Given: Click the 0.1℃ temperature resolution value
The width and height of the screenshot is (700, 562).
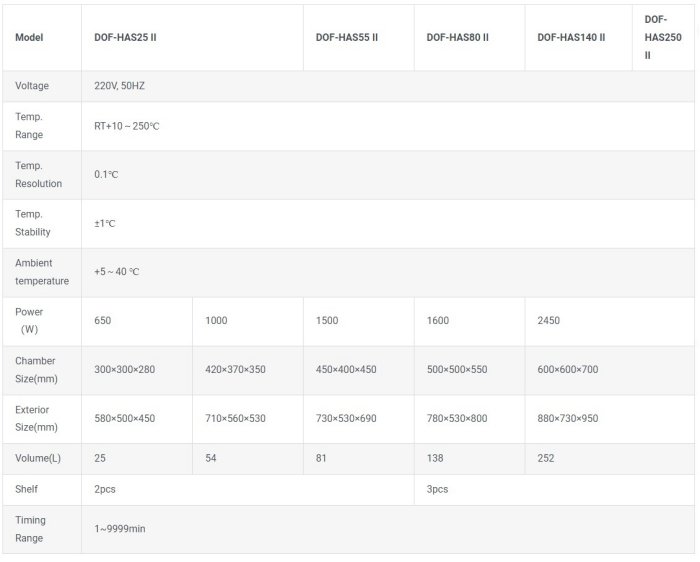Looking at the screenshot, I should point(106,174).
